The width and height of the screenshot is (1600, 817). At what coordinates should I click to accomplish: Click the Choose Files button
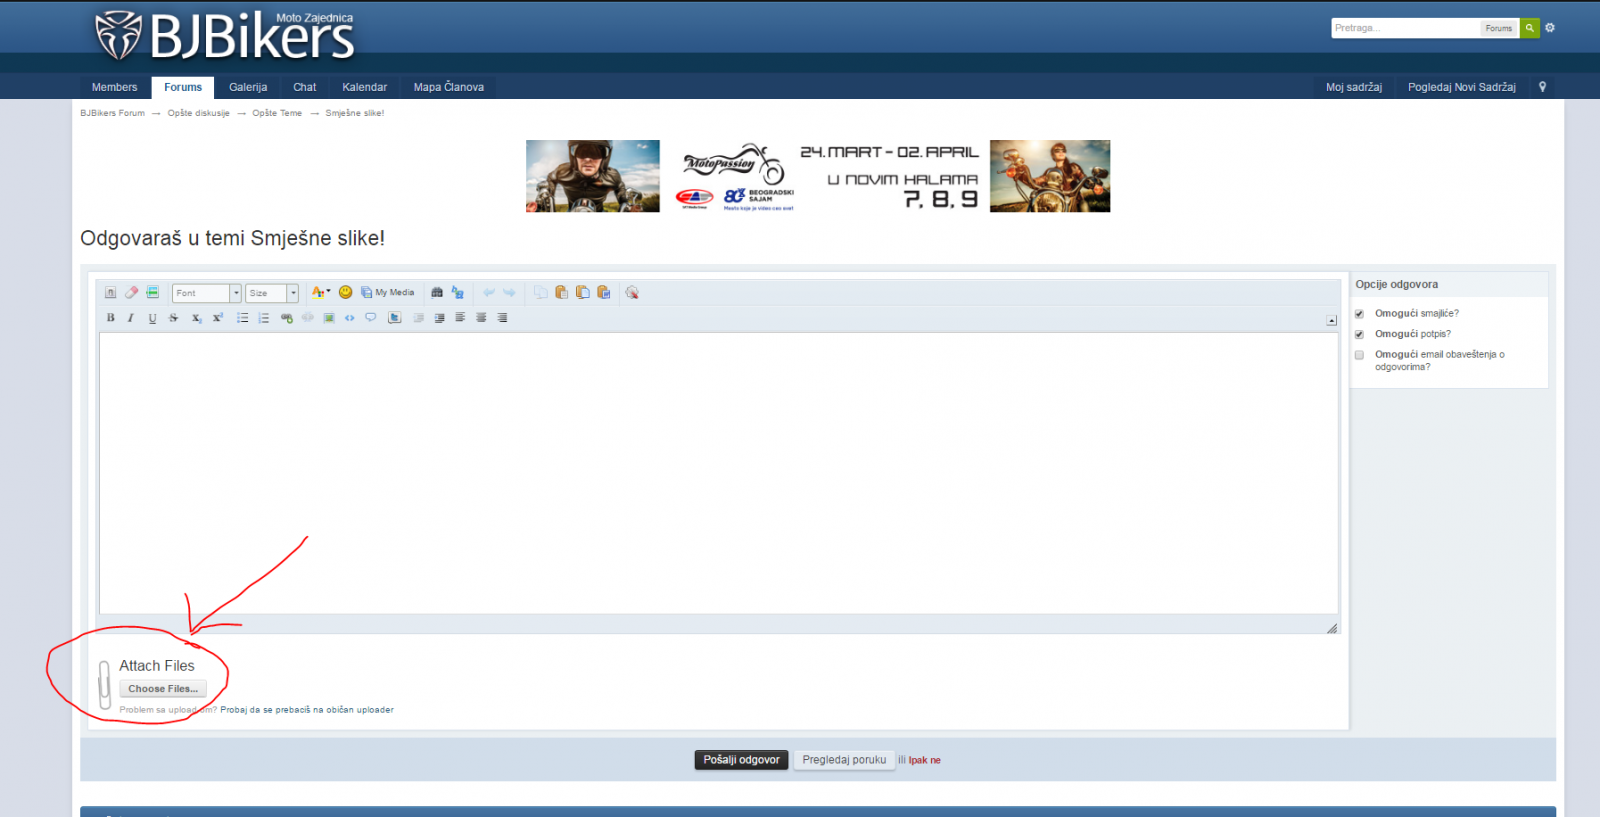click(x=163, y=689)
